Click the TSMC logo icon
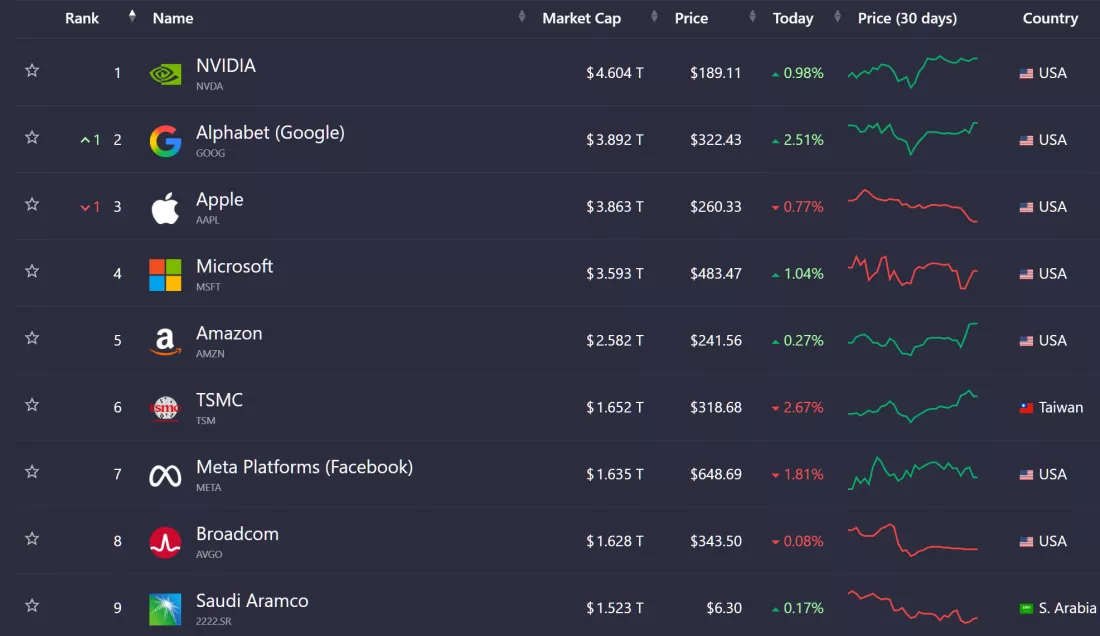This screenshot has height=636, width=1100. 165,408
